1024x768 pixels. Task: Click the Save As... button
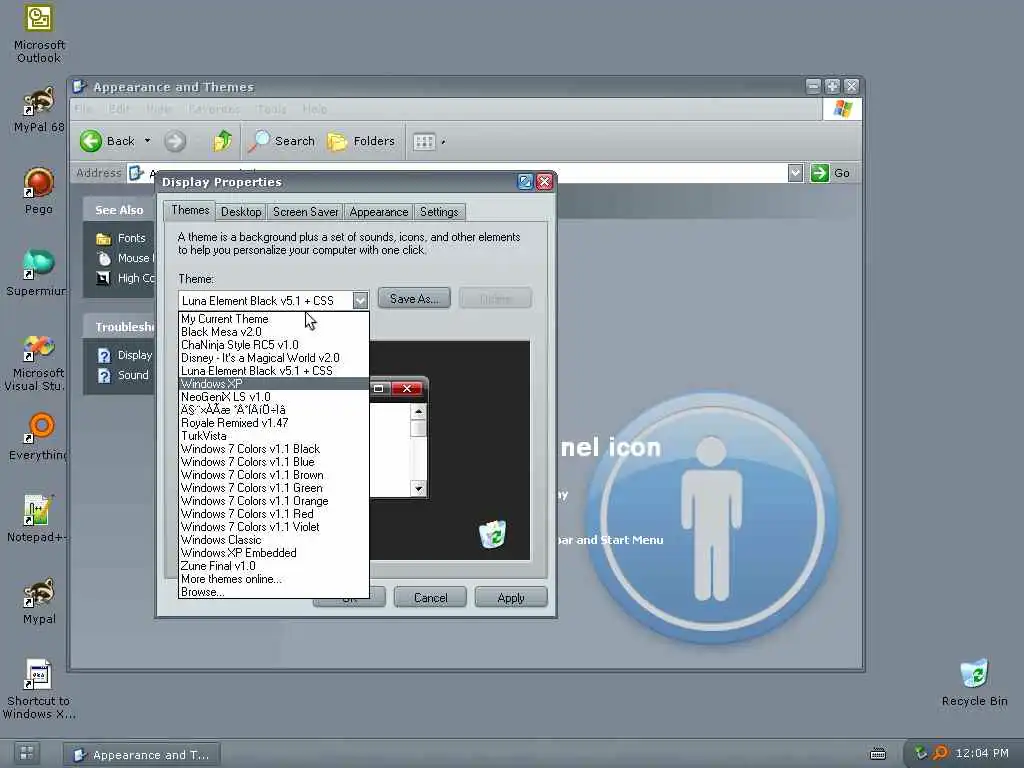coord(414,298)
